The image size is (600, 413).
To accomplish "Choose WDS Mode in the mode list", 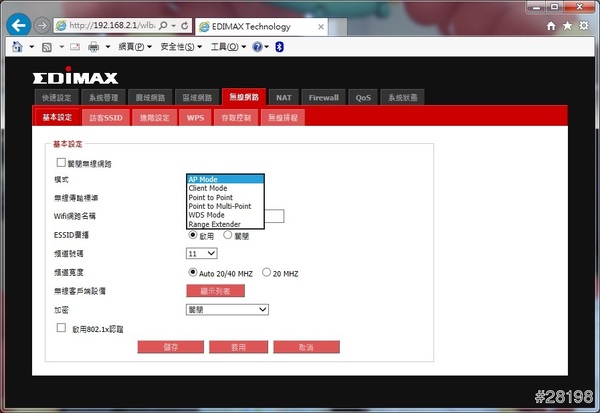I will click(x=225, y=215).
